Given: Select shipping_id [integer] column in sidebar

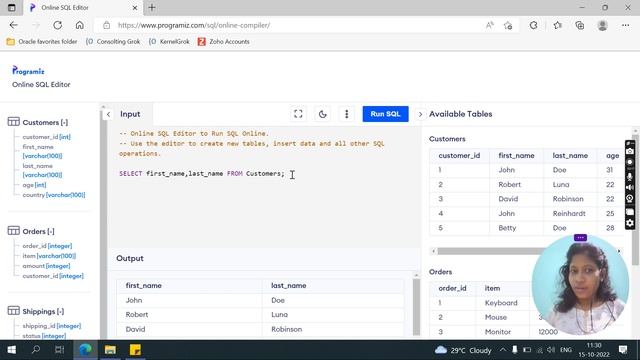Looking at the screenshot, I should pyautogui.click(x=52, y=326).
